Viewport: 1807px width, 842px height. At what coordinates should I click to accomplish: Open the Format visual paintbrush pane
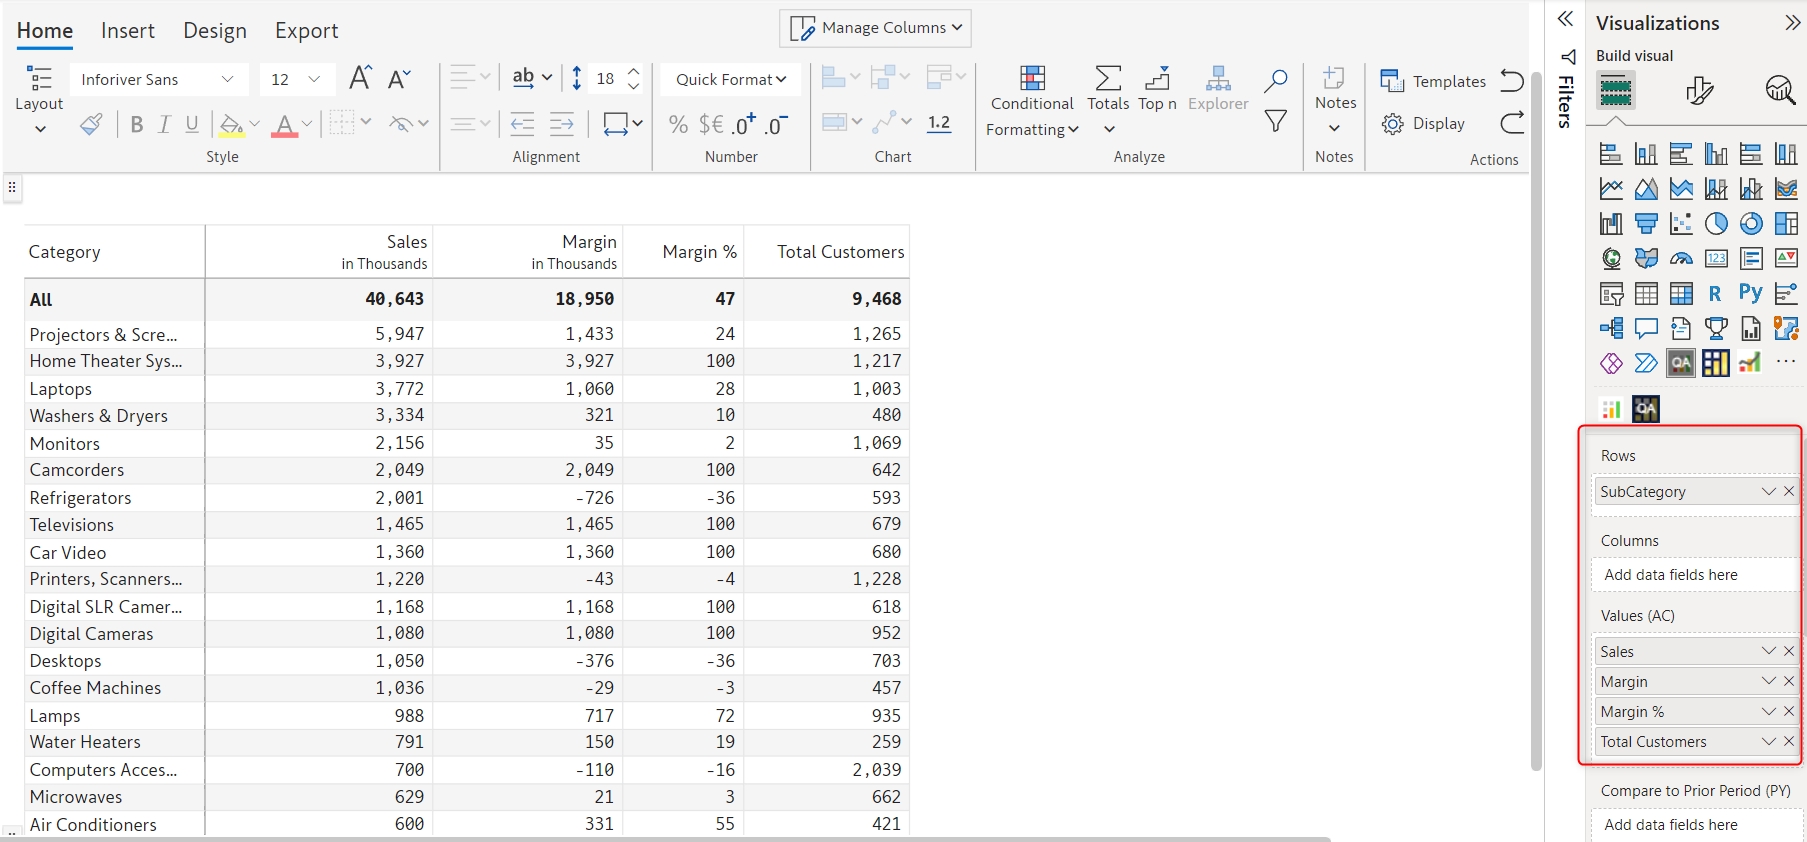[1699, 91]
